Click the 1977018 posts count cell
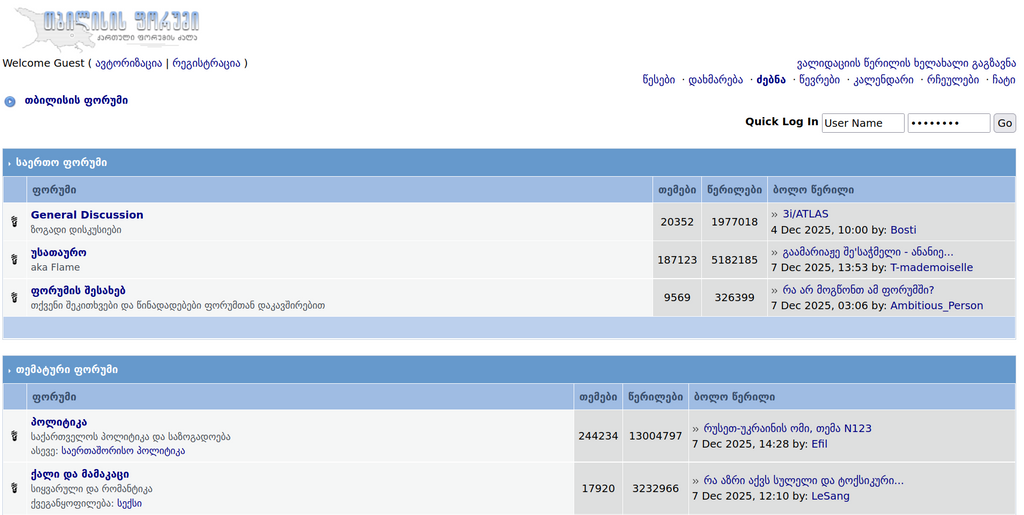This screenshot has height=515, width=1024. [735, 222]
